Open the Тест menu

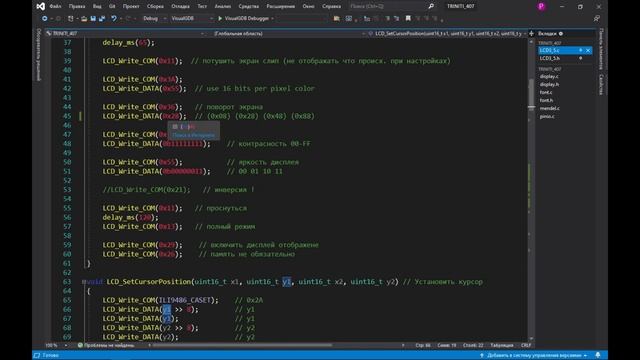[202, 7]
